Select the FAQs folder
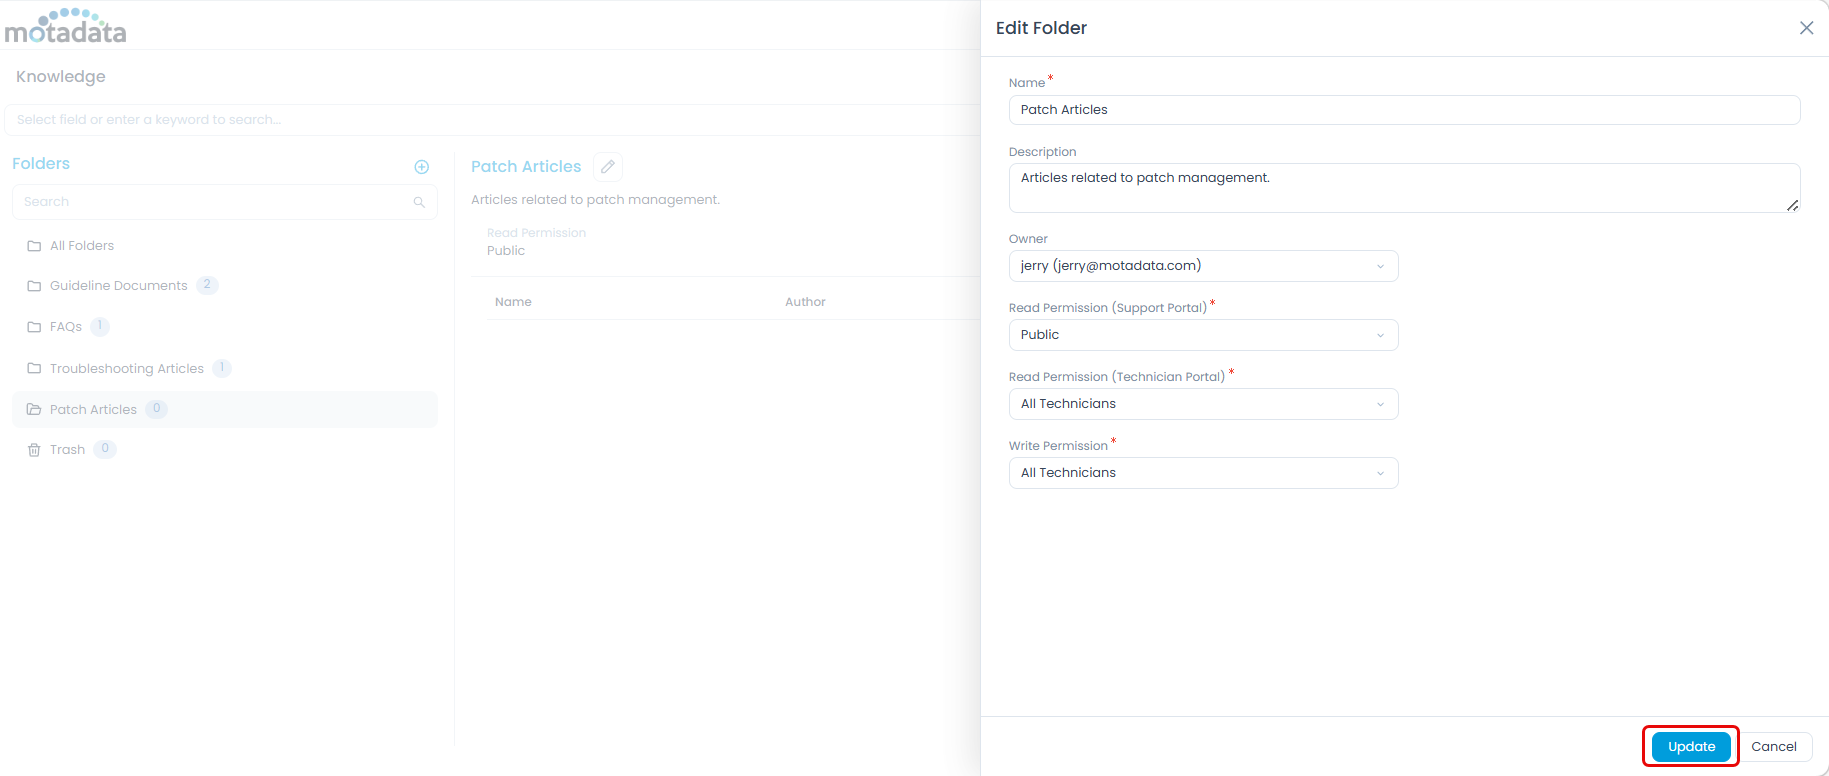This screenshot has height=776, width=1829. 66,327
